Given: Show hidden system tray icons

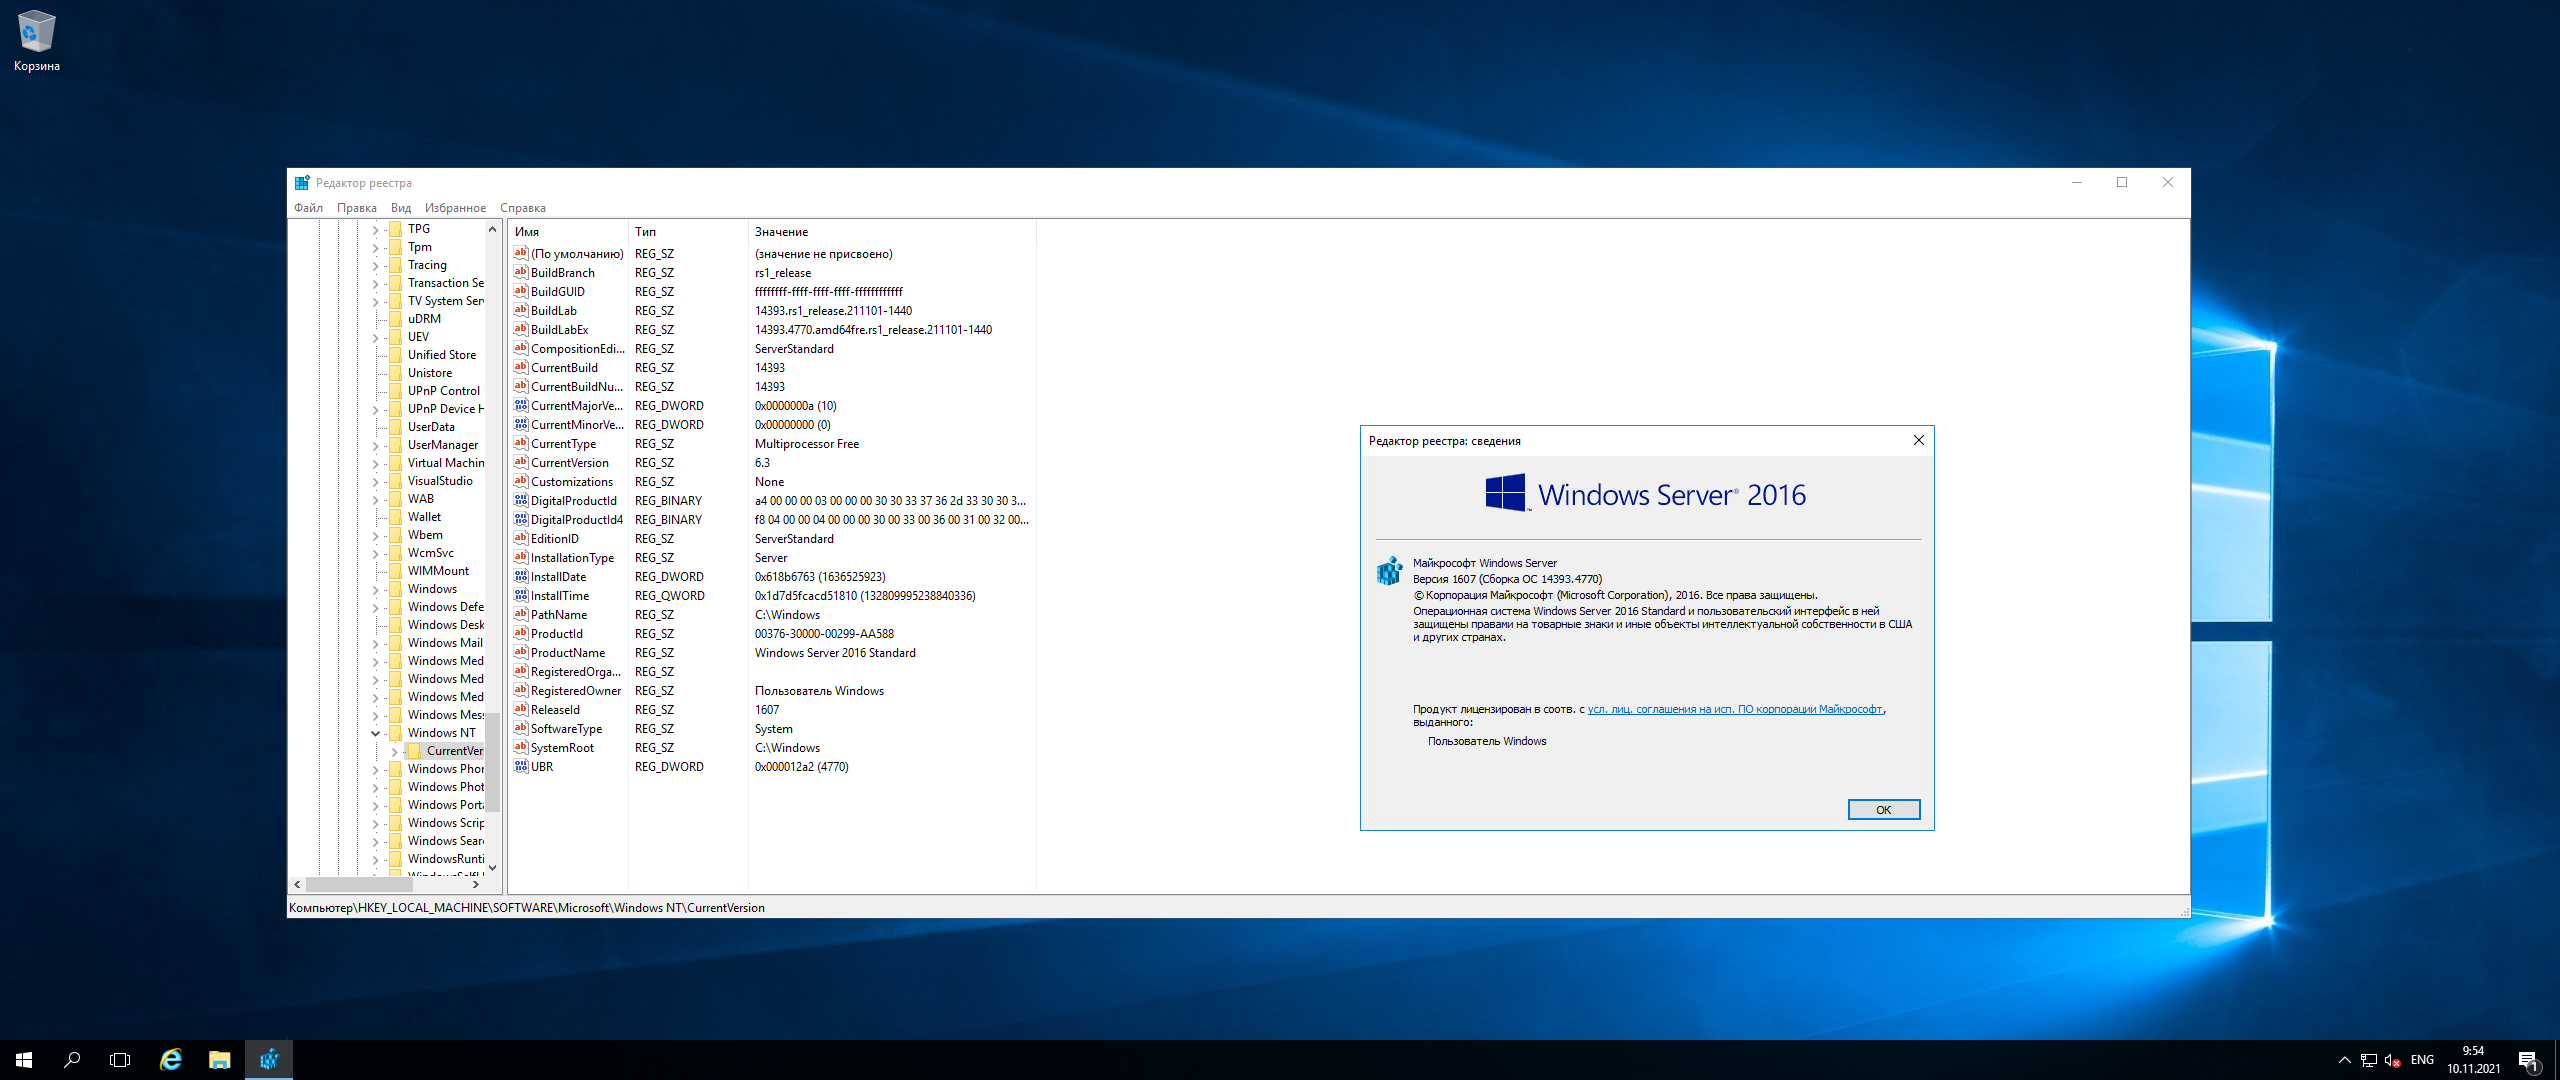Looking at the screenshot, I should pos(2344,1060).
